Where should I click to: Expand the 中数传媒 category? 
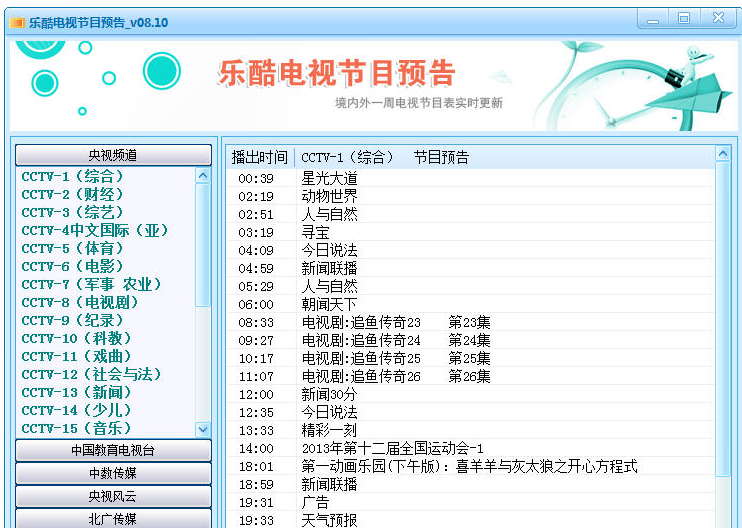tap(113, 473)
